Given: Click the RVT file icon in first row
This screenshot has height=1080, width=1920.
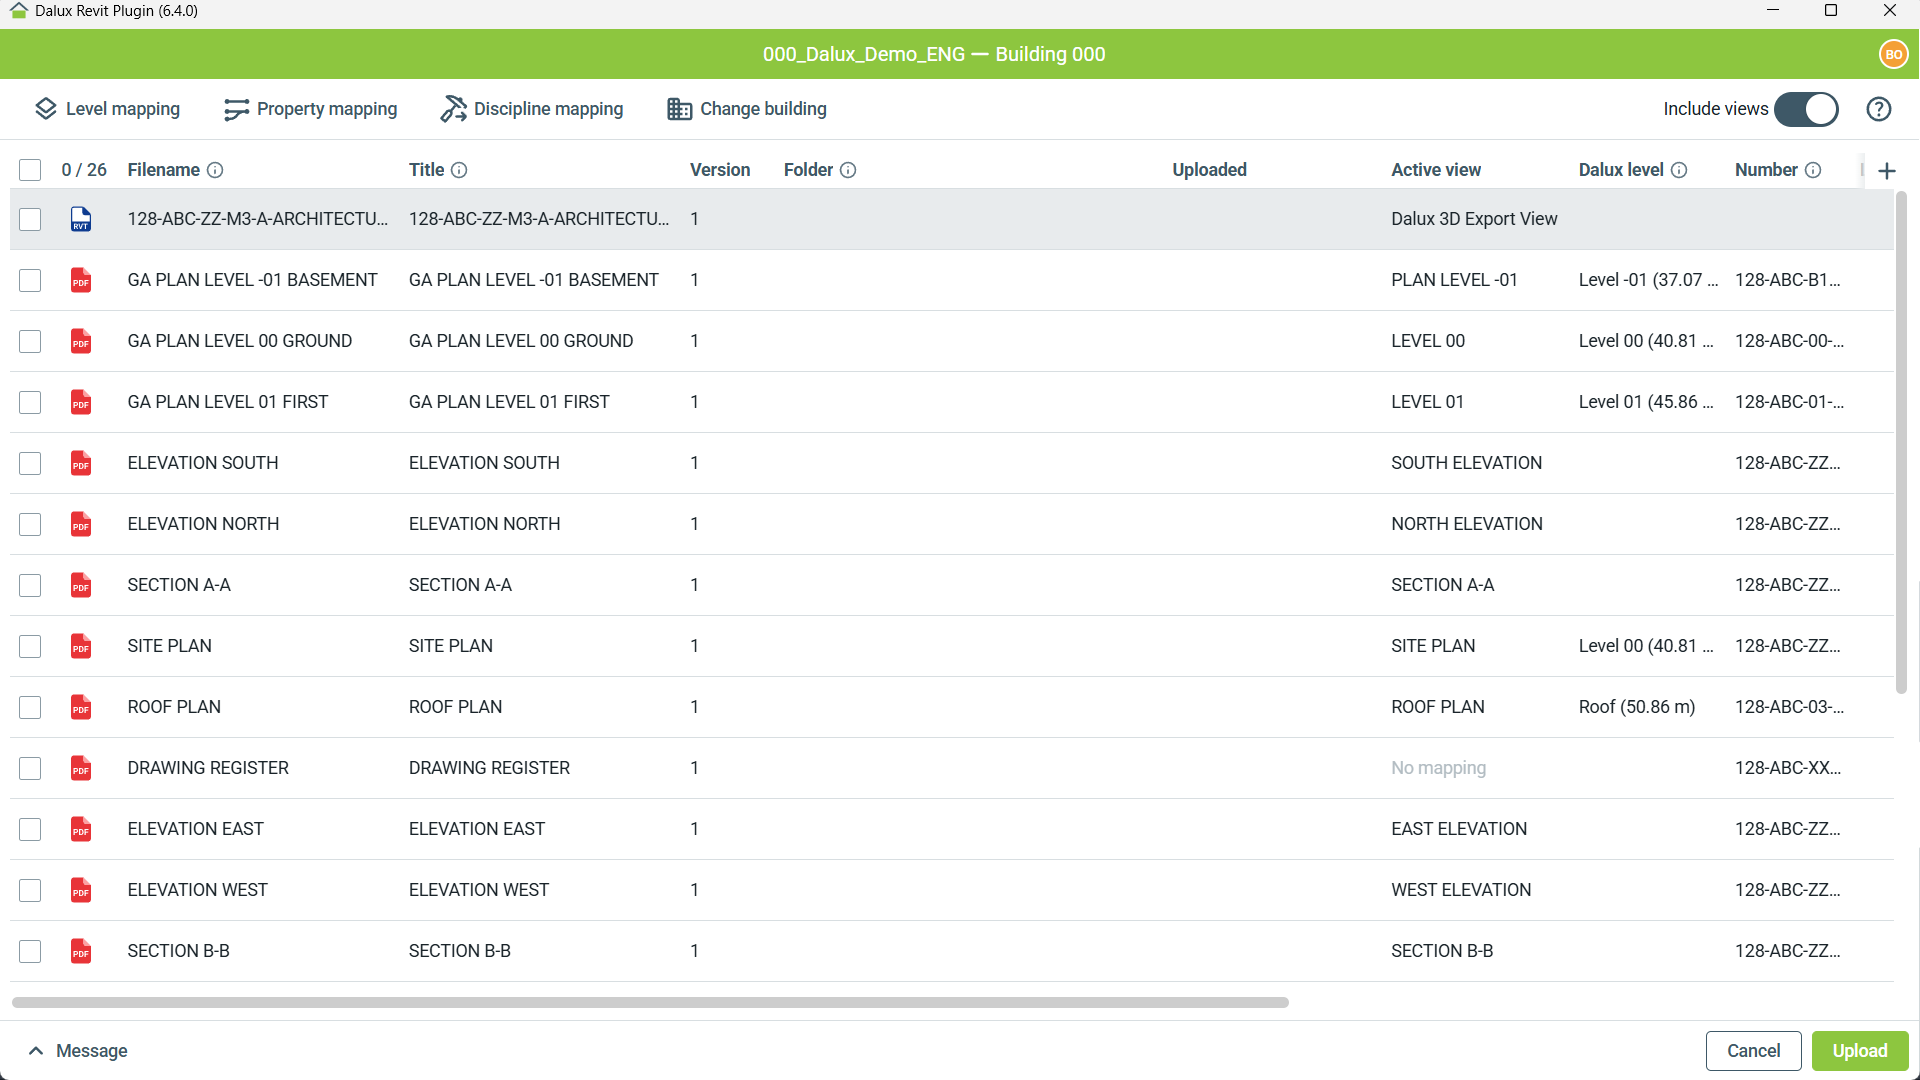Looking at the screenshot, I should [x=81, y=219].
